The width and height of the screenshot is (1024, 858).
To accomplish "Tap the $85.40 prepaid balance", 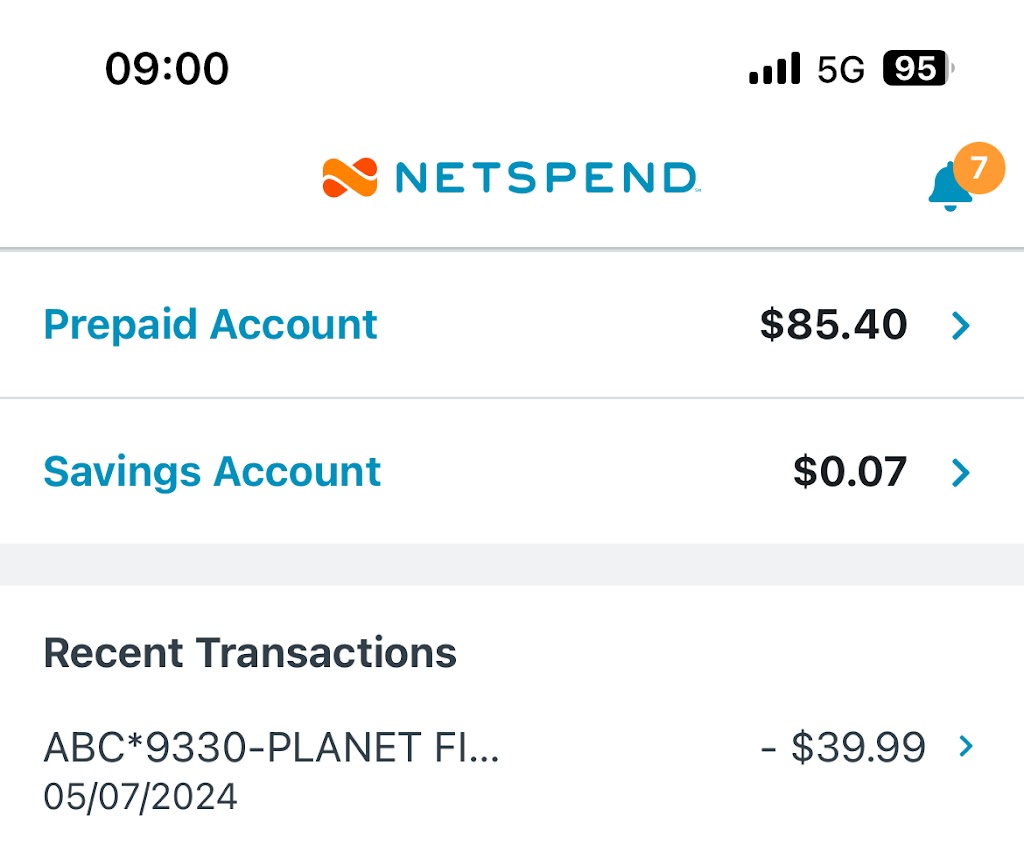I will [x=833, y=325].
